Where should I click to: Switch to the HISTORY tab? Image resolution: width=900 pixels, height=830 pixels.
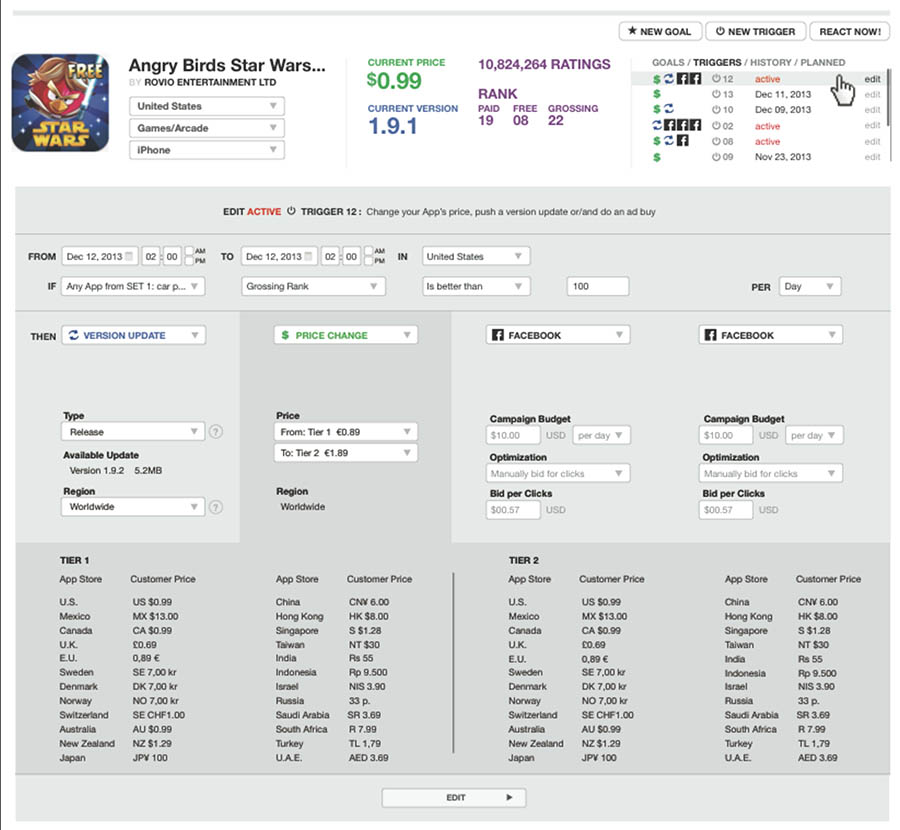pyautogui.click(x=771, y=62)
